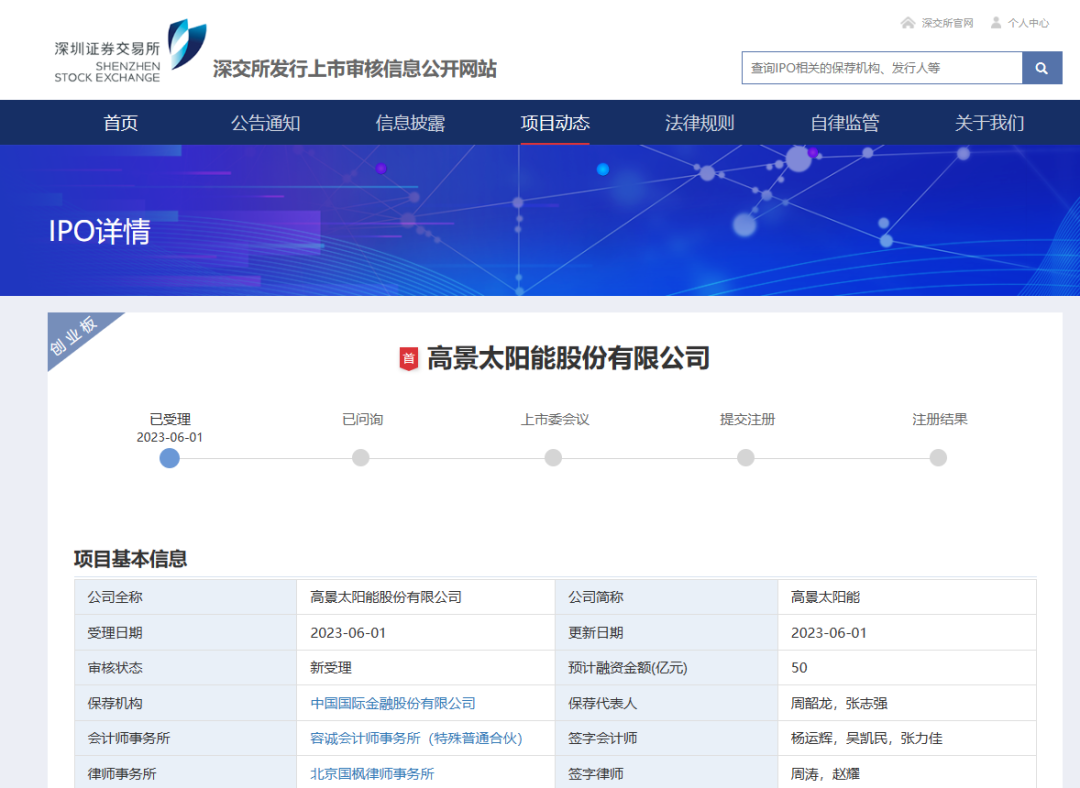Screen dimensions: 1080x788
Task: Click the 更新日期 label cell
Action: [667, 633]
